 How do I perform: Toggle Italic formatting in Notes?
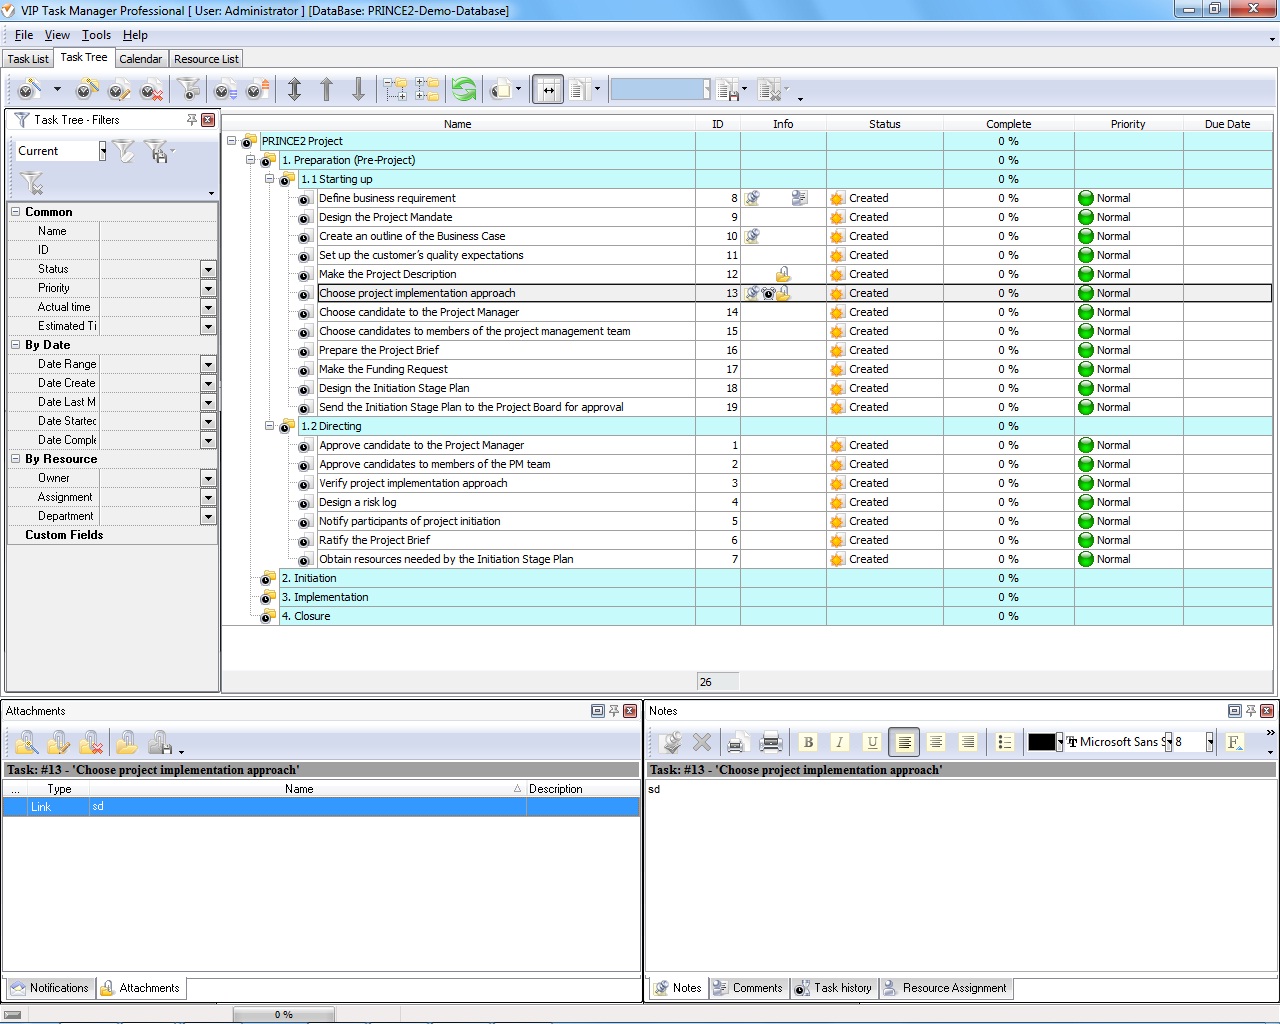[x=840, y=742]
